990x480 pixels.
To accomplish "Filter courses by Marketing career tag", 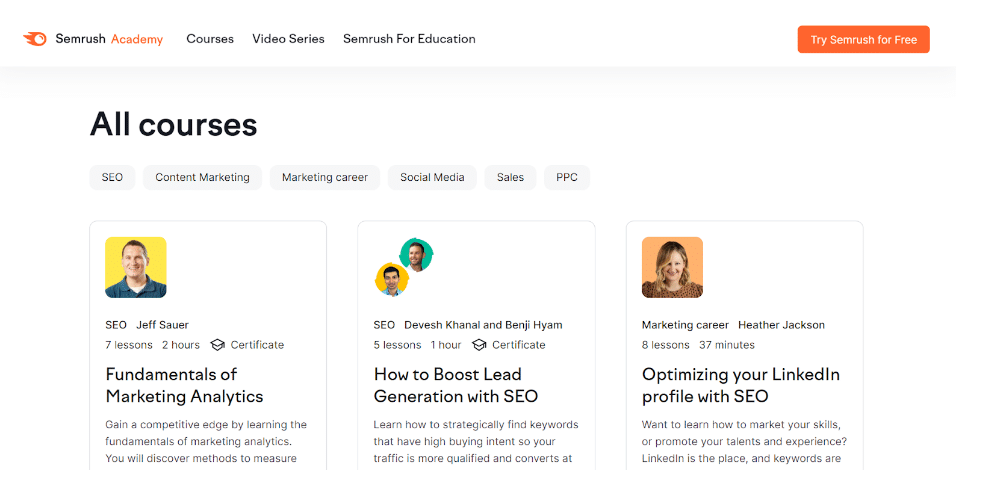I will coord(325,177).
